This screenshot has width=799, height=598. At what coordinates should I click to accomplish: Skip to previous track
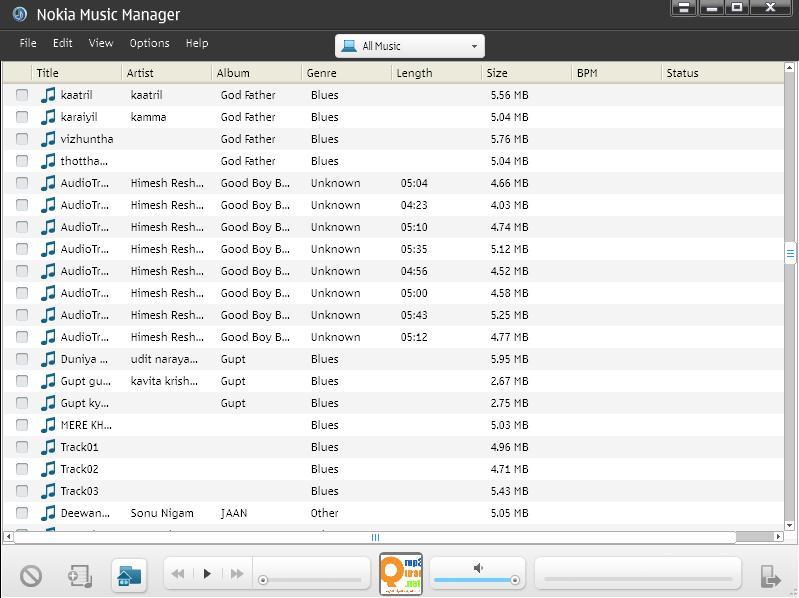point(178,574)
